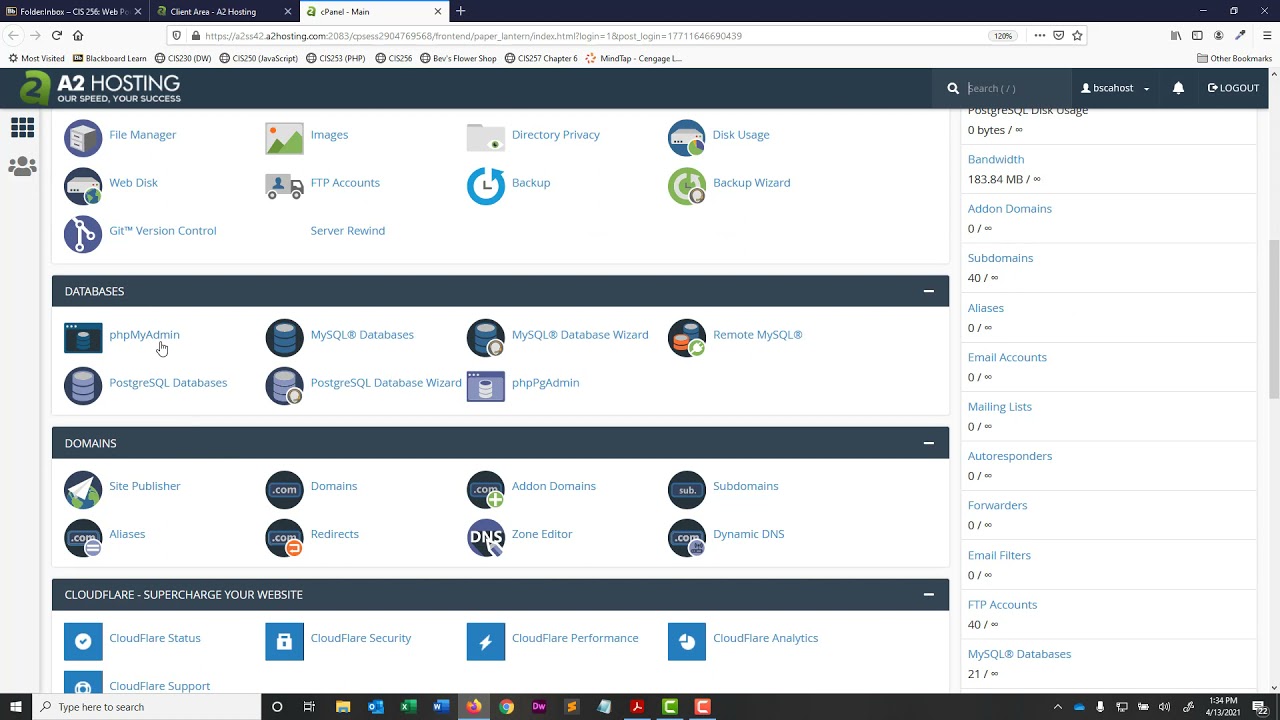The width and height of the screenshot is (1280, 720).
Task: Open the bscahost user dropdown
Action: (1115, 88)
